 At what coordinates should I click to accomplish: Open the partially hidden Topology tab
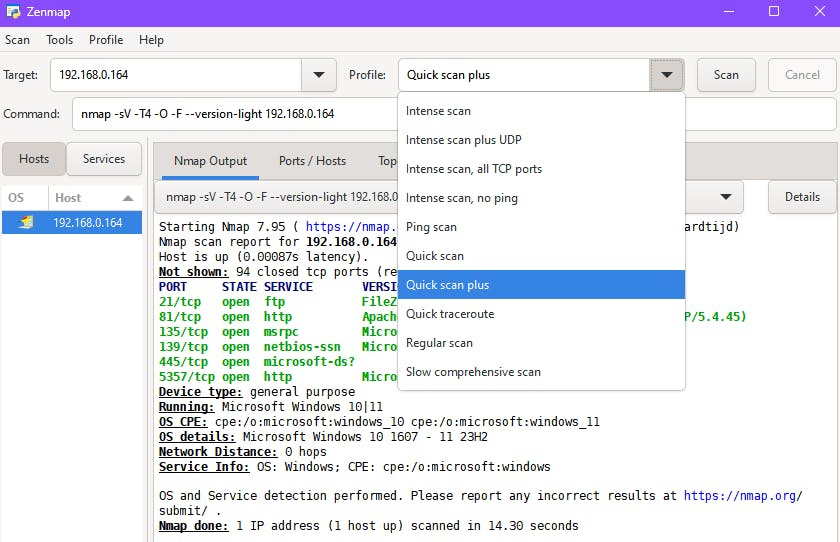tap(387, 161)
